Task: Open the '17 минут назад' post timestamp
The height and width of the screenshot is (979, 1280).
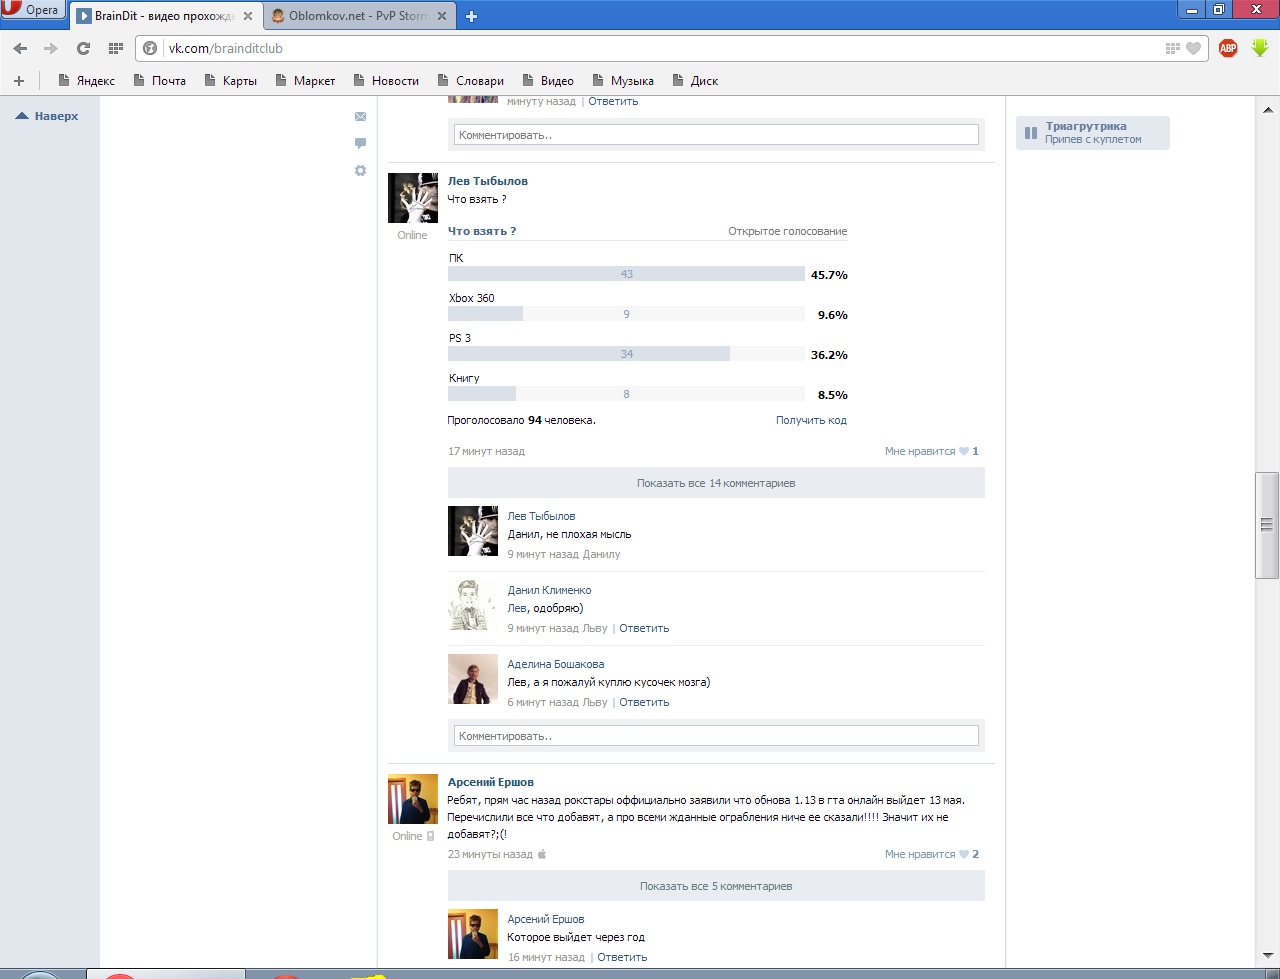Action: point(486,451)
